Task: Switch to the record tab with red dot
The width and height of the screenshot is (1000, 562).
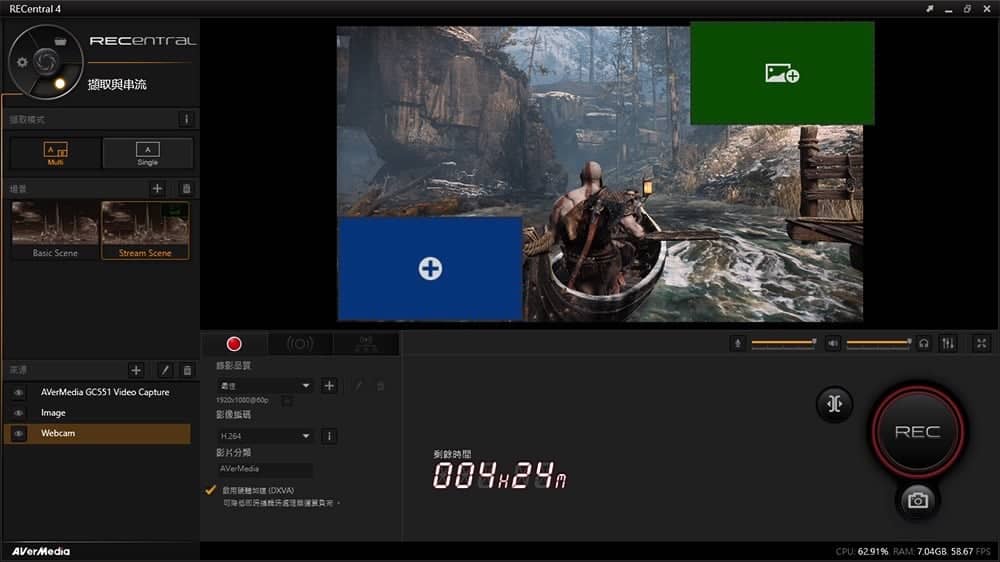Action: 234,344
